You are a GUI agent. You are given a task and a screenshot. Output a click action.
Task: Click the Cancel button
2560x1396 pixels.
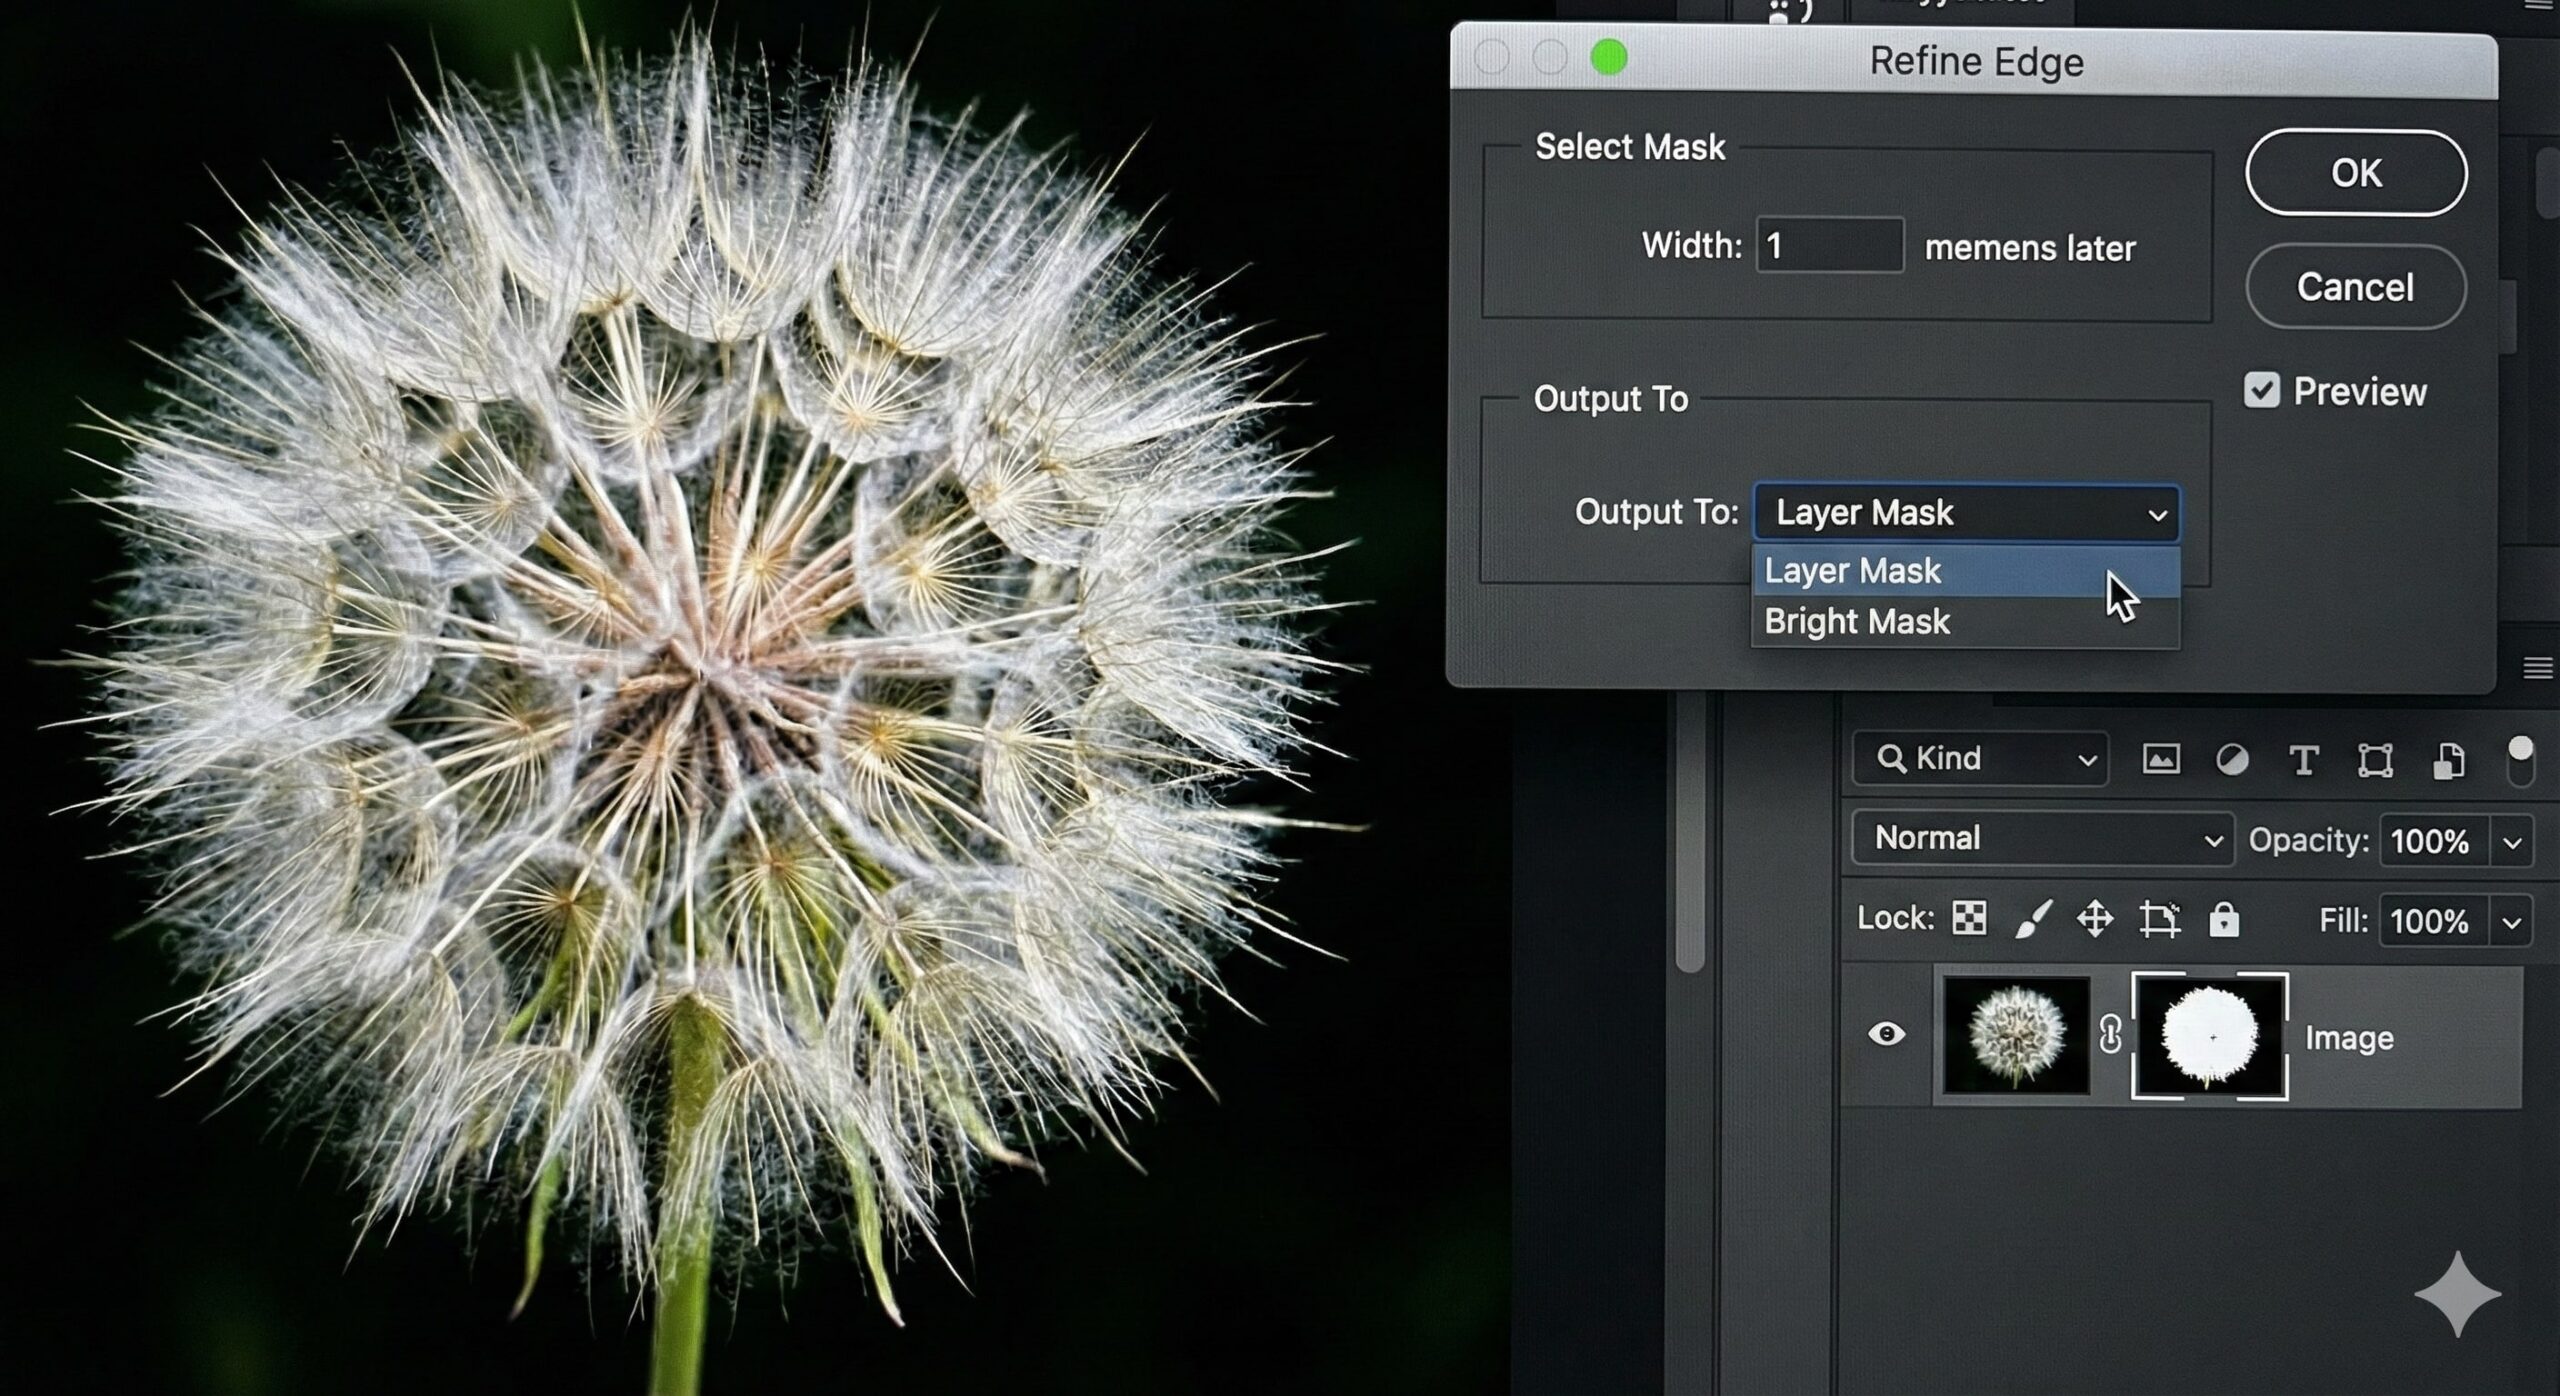tap(2355, 287)
